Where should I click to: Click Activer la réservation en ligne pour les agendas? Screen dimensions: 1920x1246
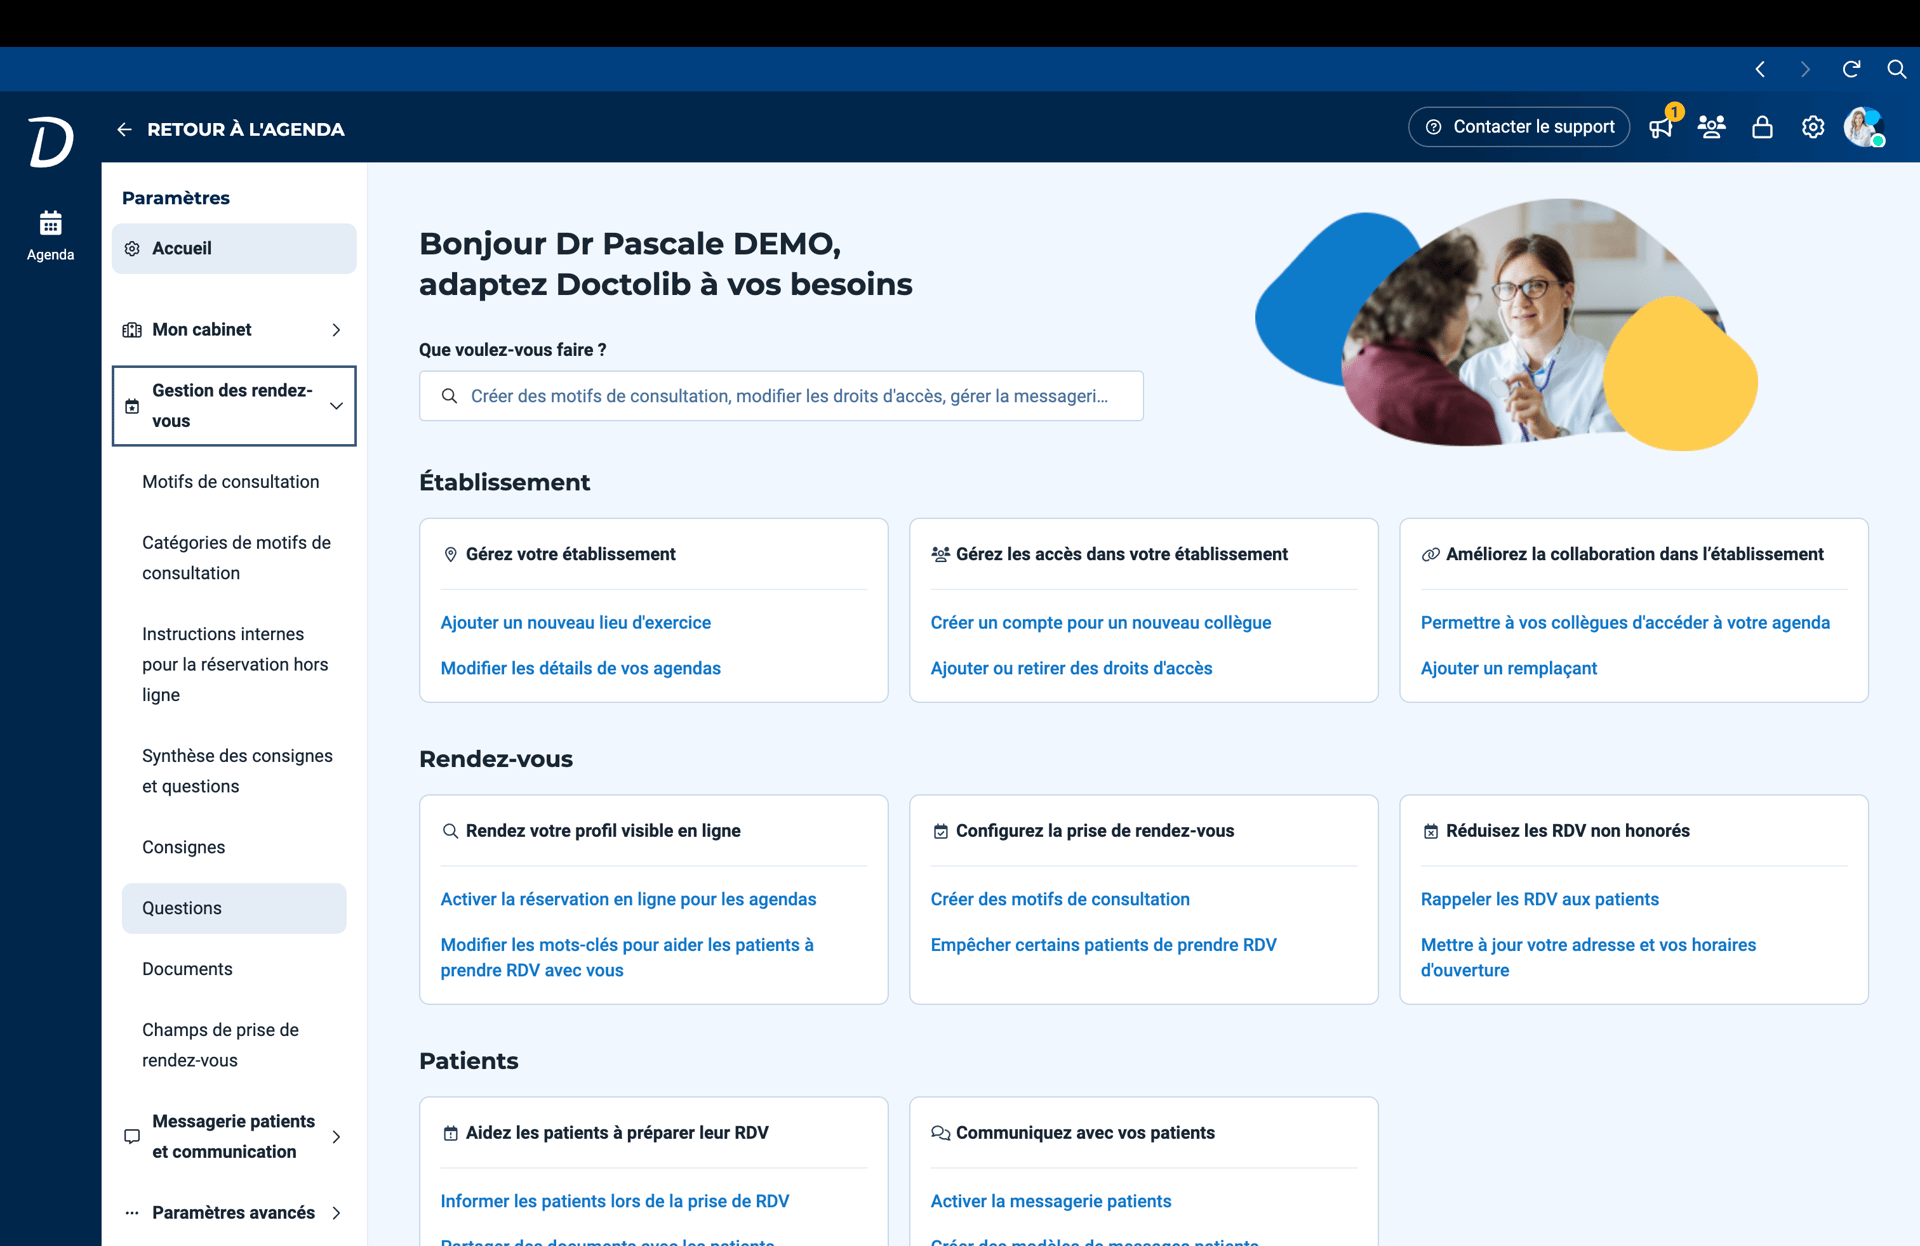[629, 899]
